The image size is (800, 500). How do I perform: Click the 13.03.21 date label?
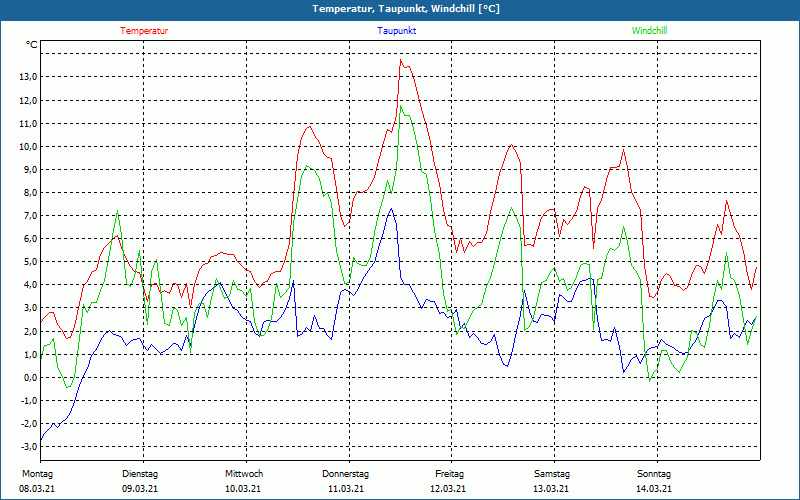pos(552,489)
